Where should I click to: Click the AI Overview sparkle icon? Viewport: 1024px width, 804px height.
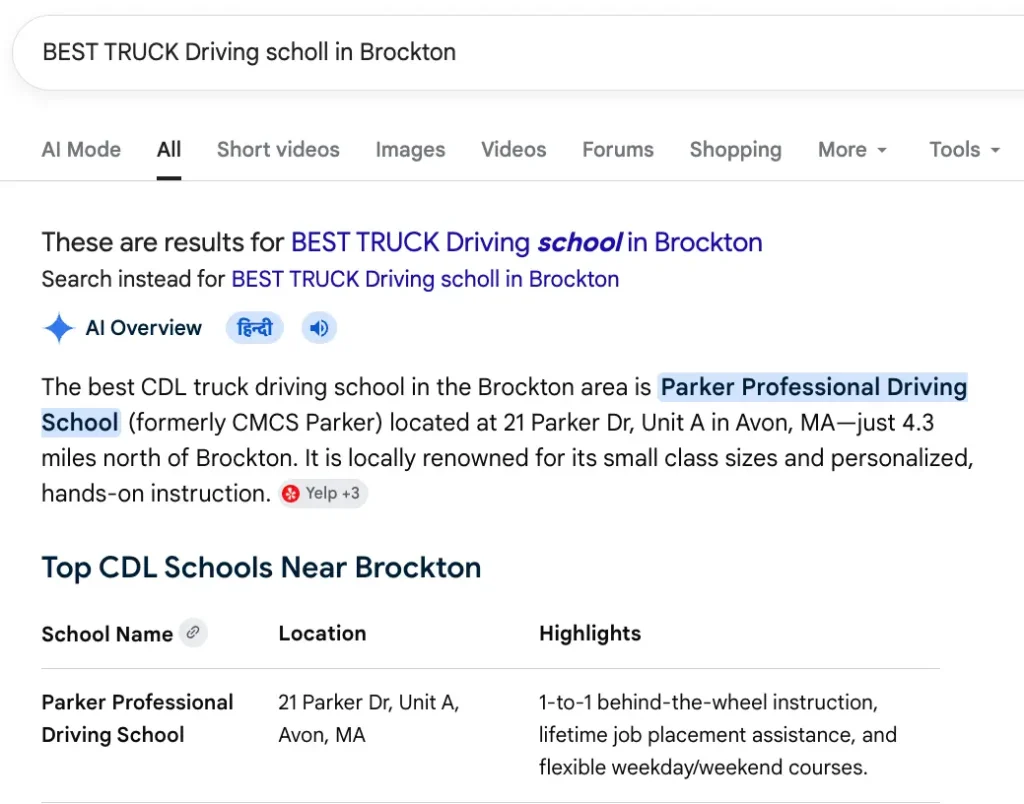coord(59,328)
